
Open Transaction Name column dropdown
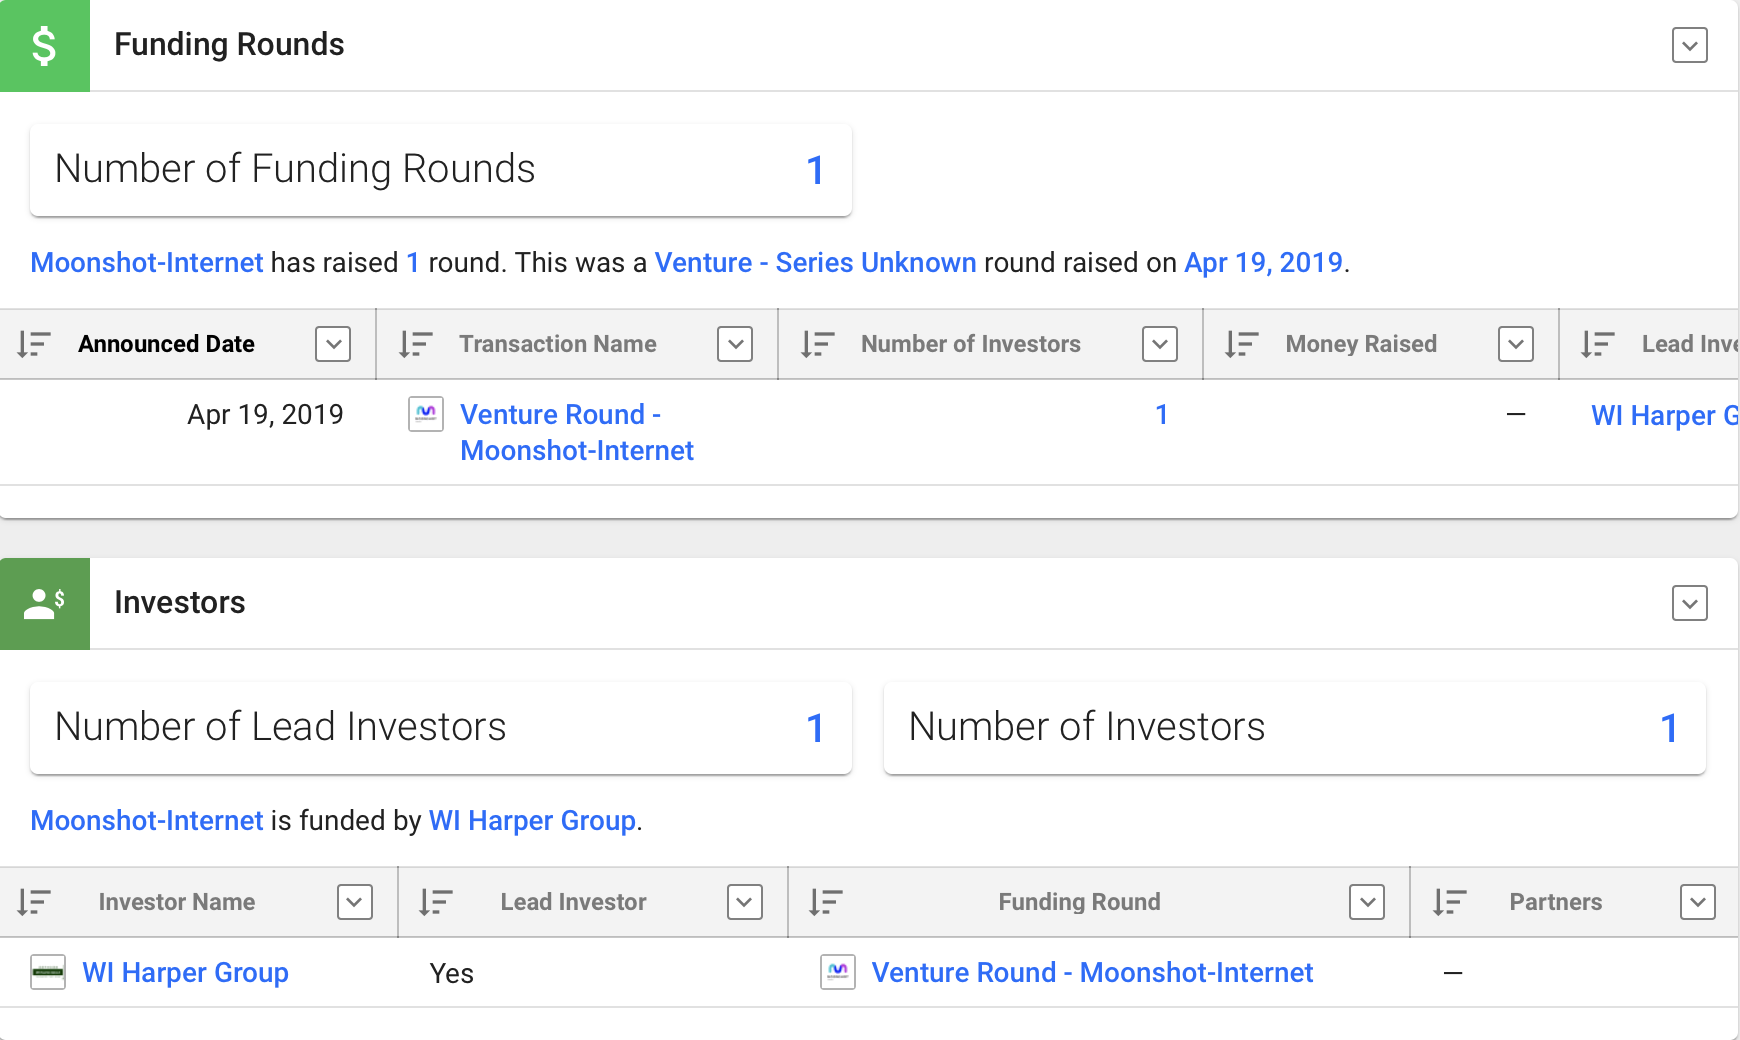(x=735, y=344)
